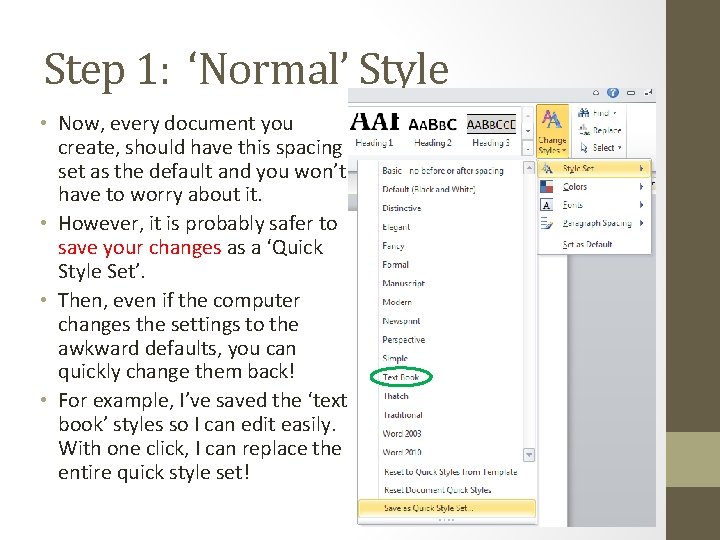
Task: Click the Fonts letter A icon
Action: click(546, 205)
